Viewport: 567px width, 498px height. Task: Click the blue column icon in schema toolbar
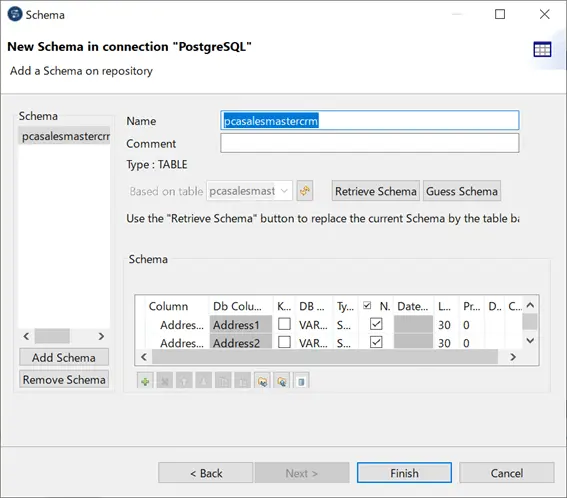click(x=301, y=381)
